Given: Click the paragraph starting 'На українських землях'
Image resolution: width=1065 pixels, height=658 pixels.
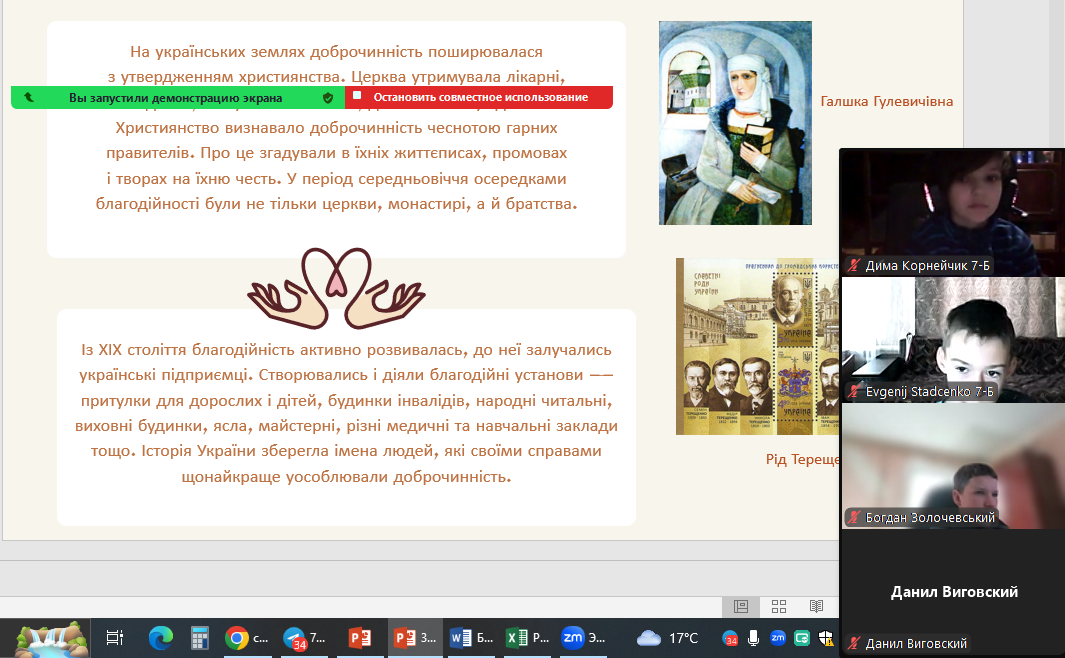Looking at the screenshot, I should pos(336,128).
